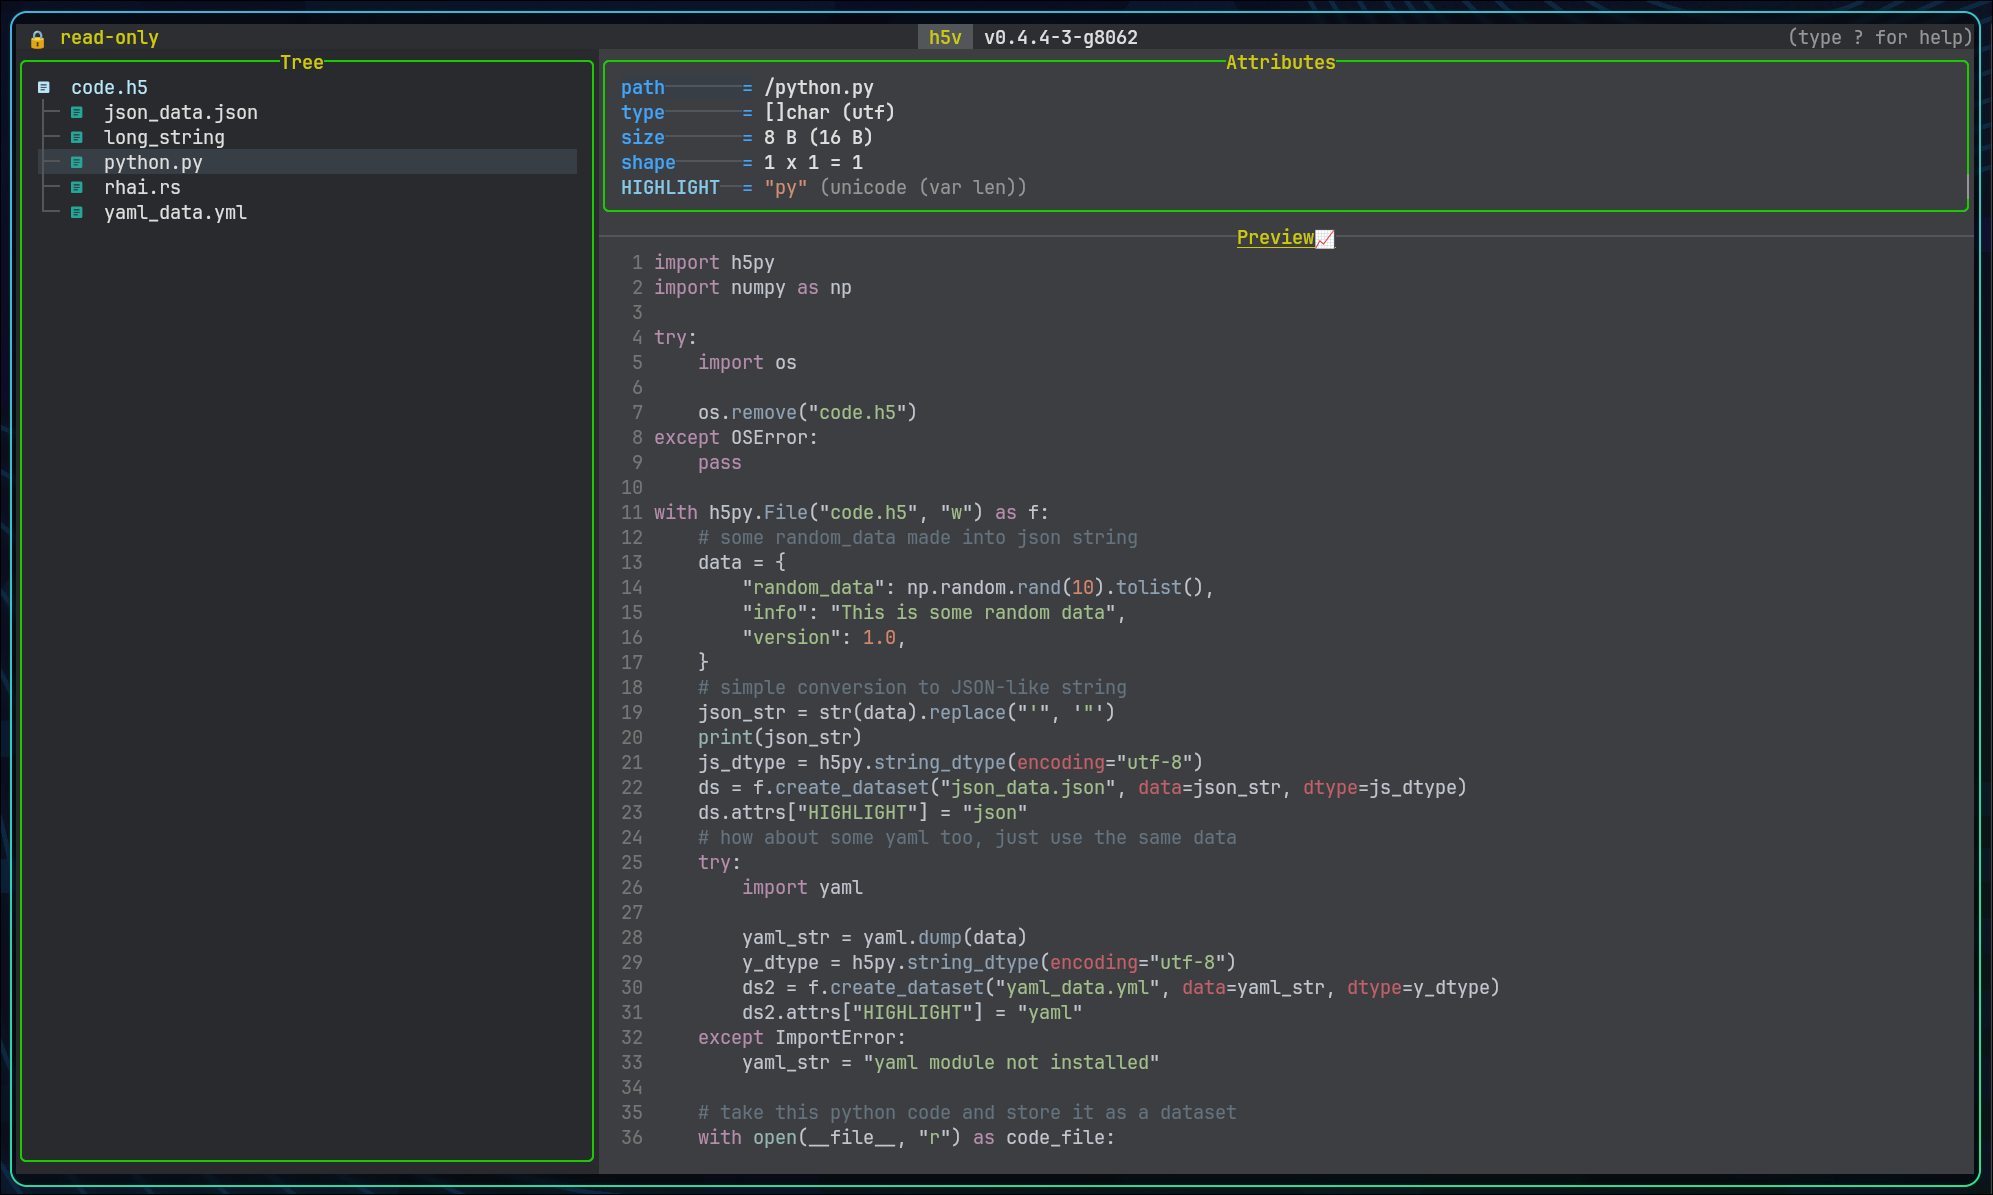
Task: Click the yaml_data.yml dataset icon
Action: pyautogui.click(x=77, y=212)
